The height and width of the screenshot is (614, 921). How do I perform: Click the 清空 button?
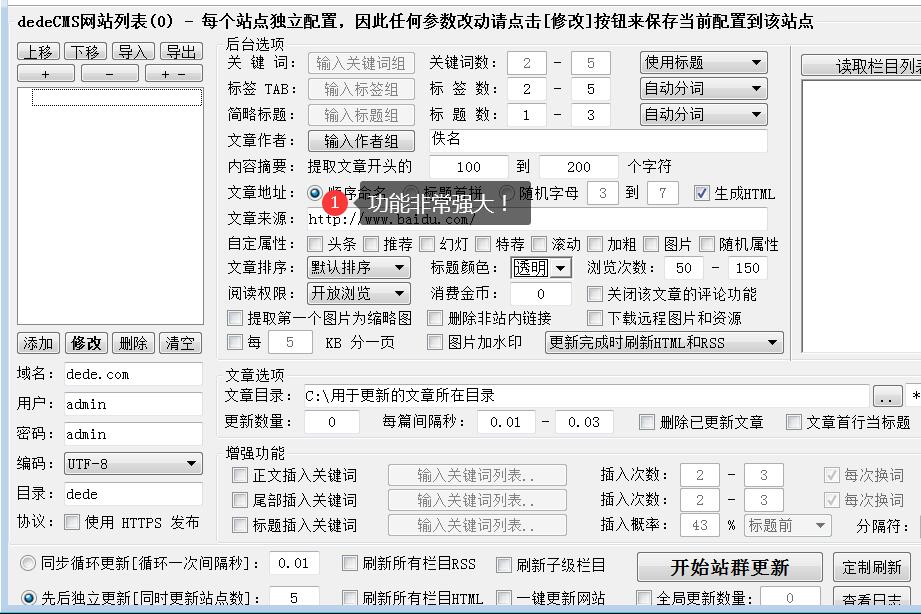pos(180,343)
